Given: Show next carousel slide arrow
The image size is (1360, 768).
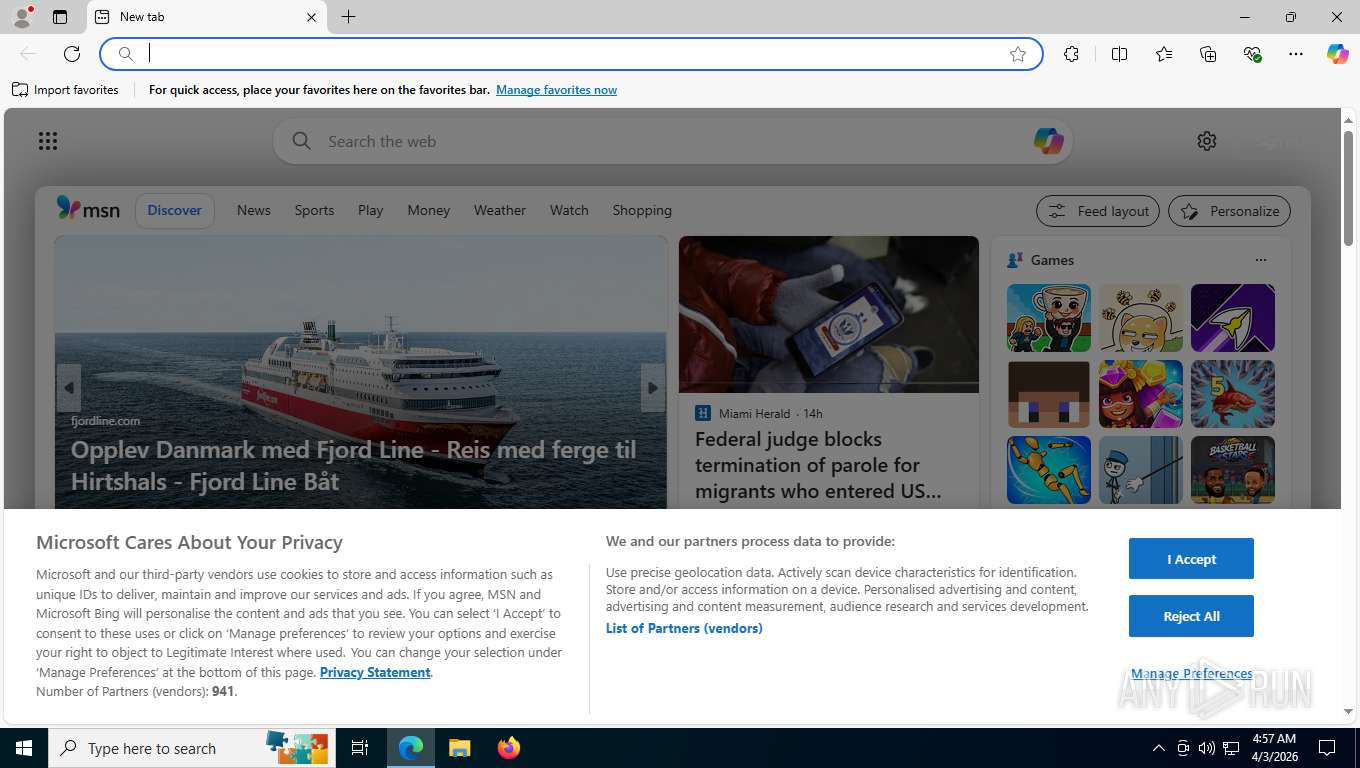Looking at the screenshot, I should (653, 388).
